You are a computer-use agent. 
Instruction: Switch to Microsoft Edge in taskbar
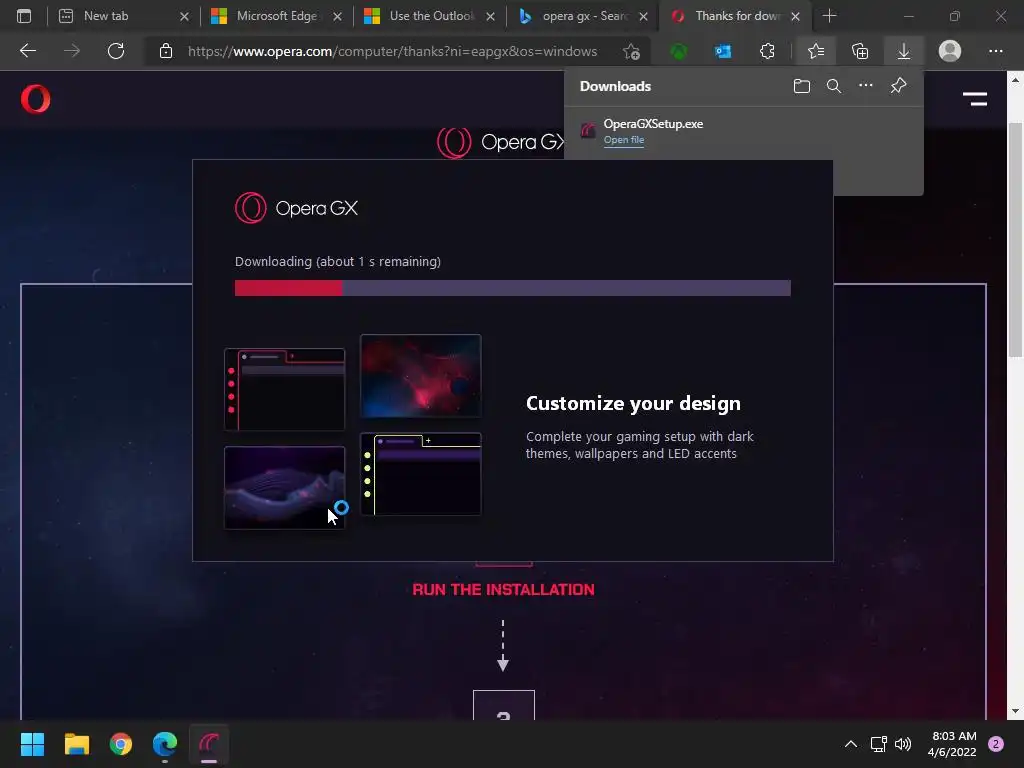[x=165, y=744]
